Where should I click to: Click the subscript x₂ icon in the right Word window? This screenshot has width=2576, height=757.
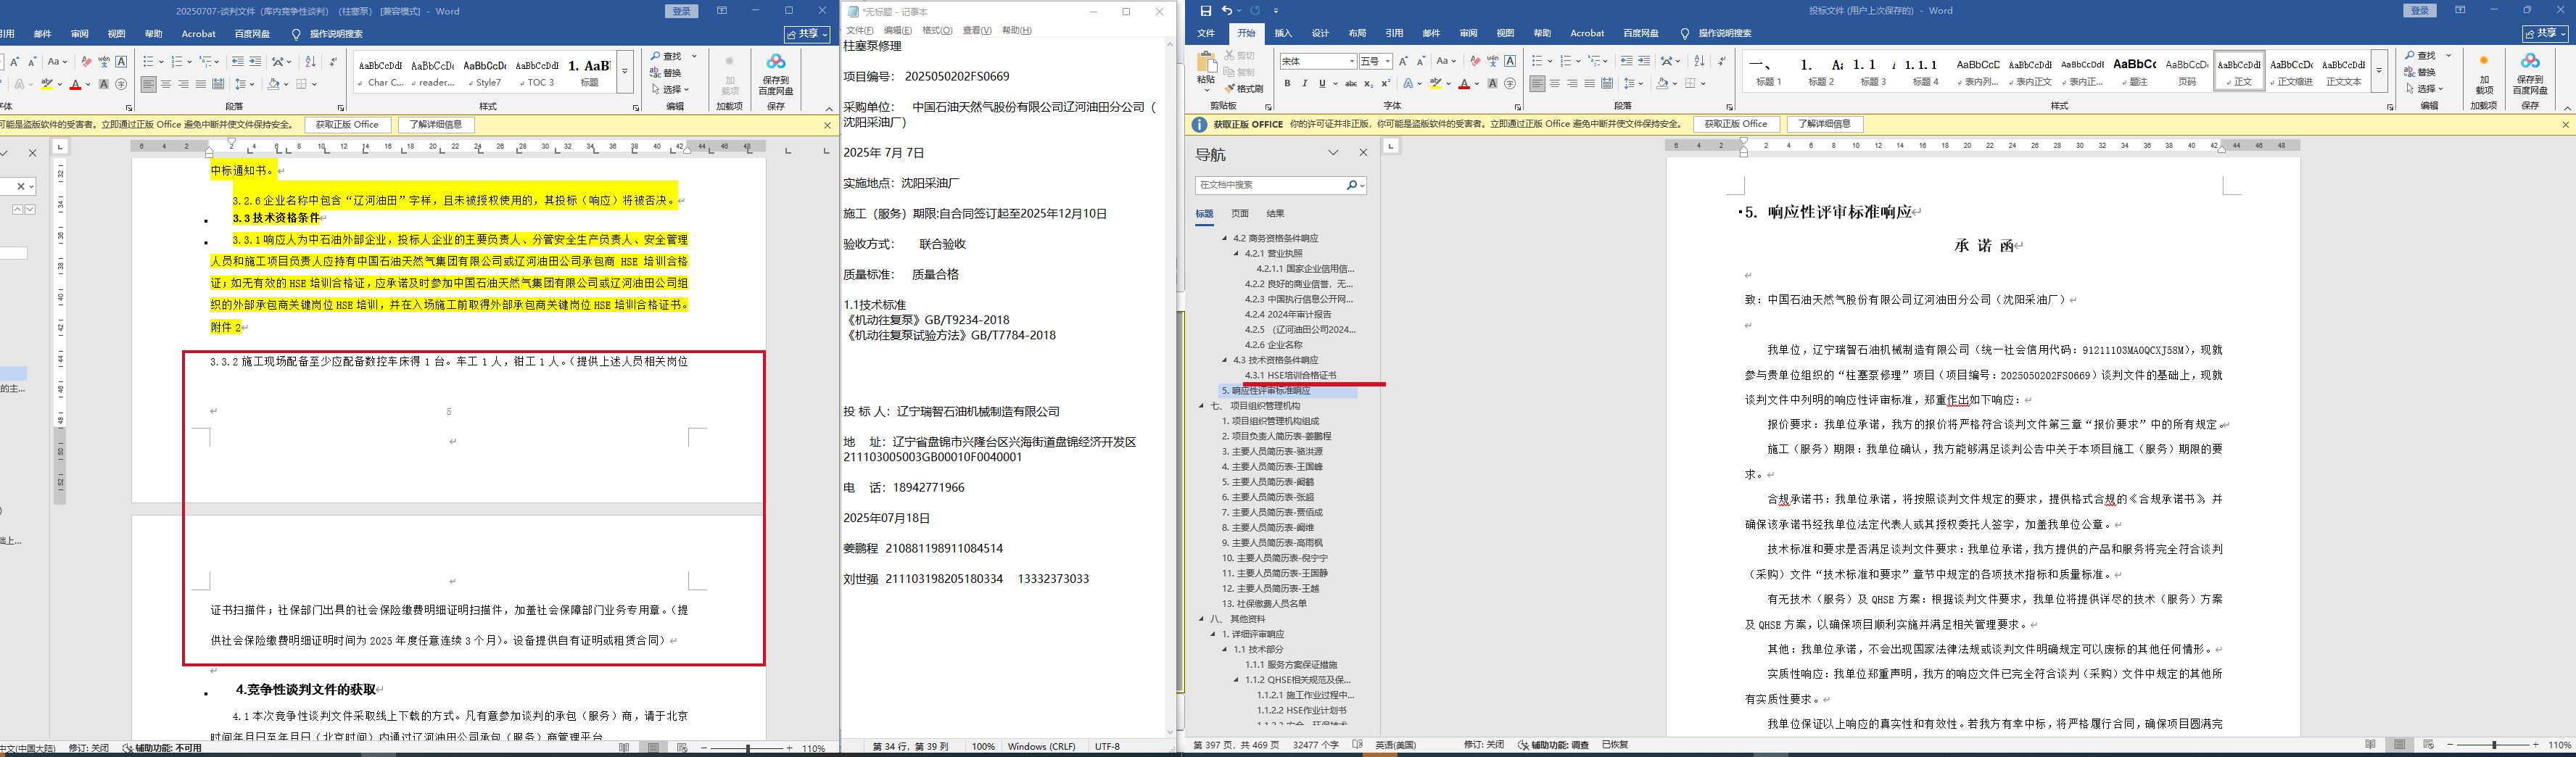[x=1369, y=84]
